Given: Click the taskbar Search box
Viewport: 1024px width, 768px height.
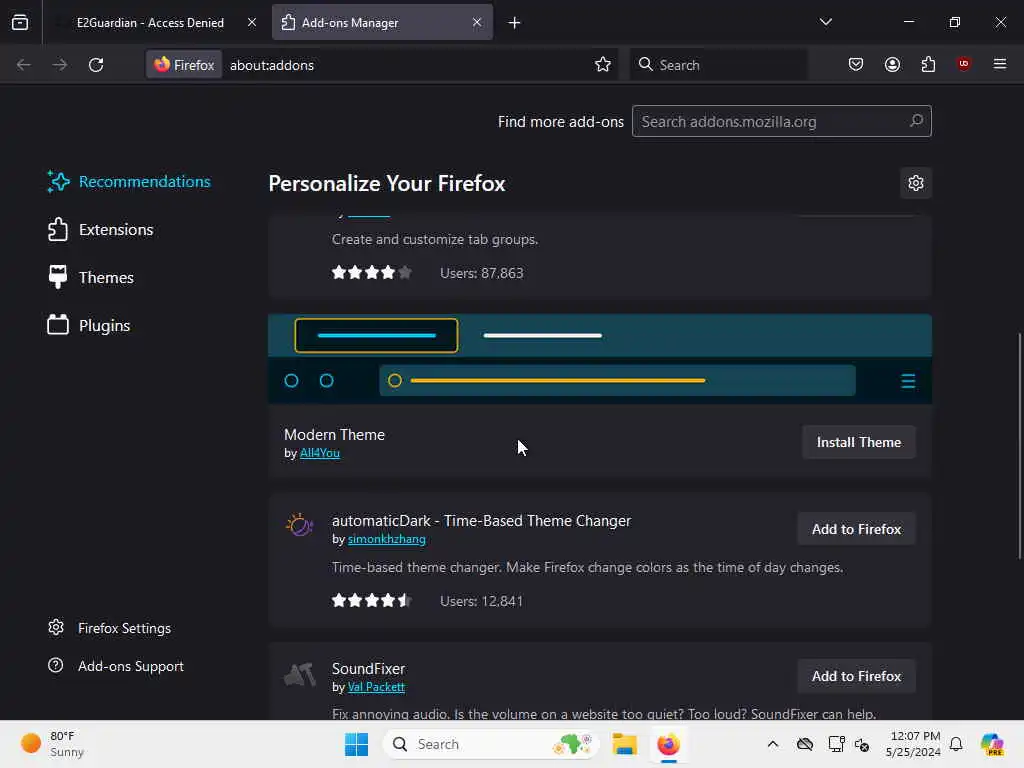Looking at the screenshot, I should [490, 744].
